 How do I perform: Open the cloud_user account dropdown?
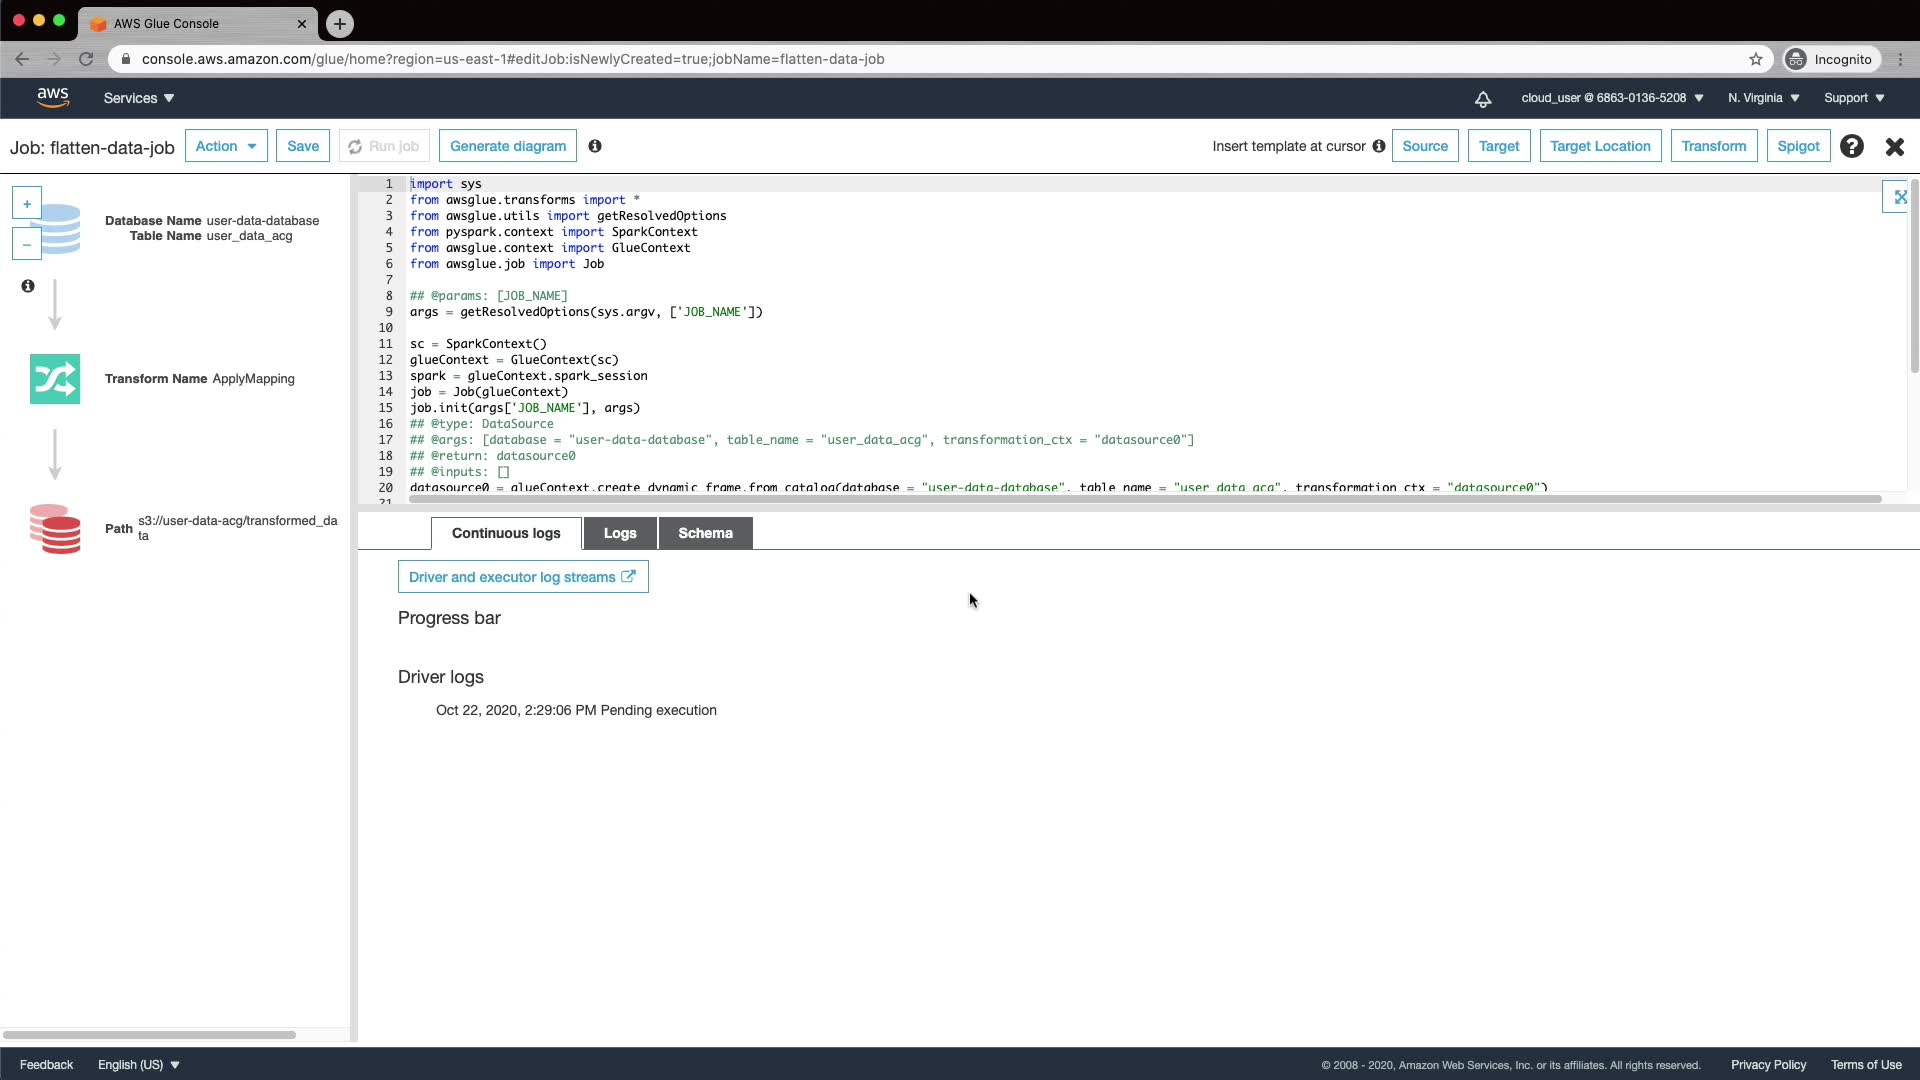click(x=1612, y=98)
